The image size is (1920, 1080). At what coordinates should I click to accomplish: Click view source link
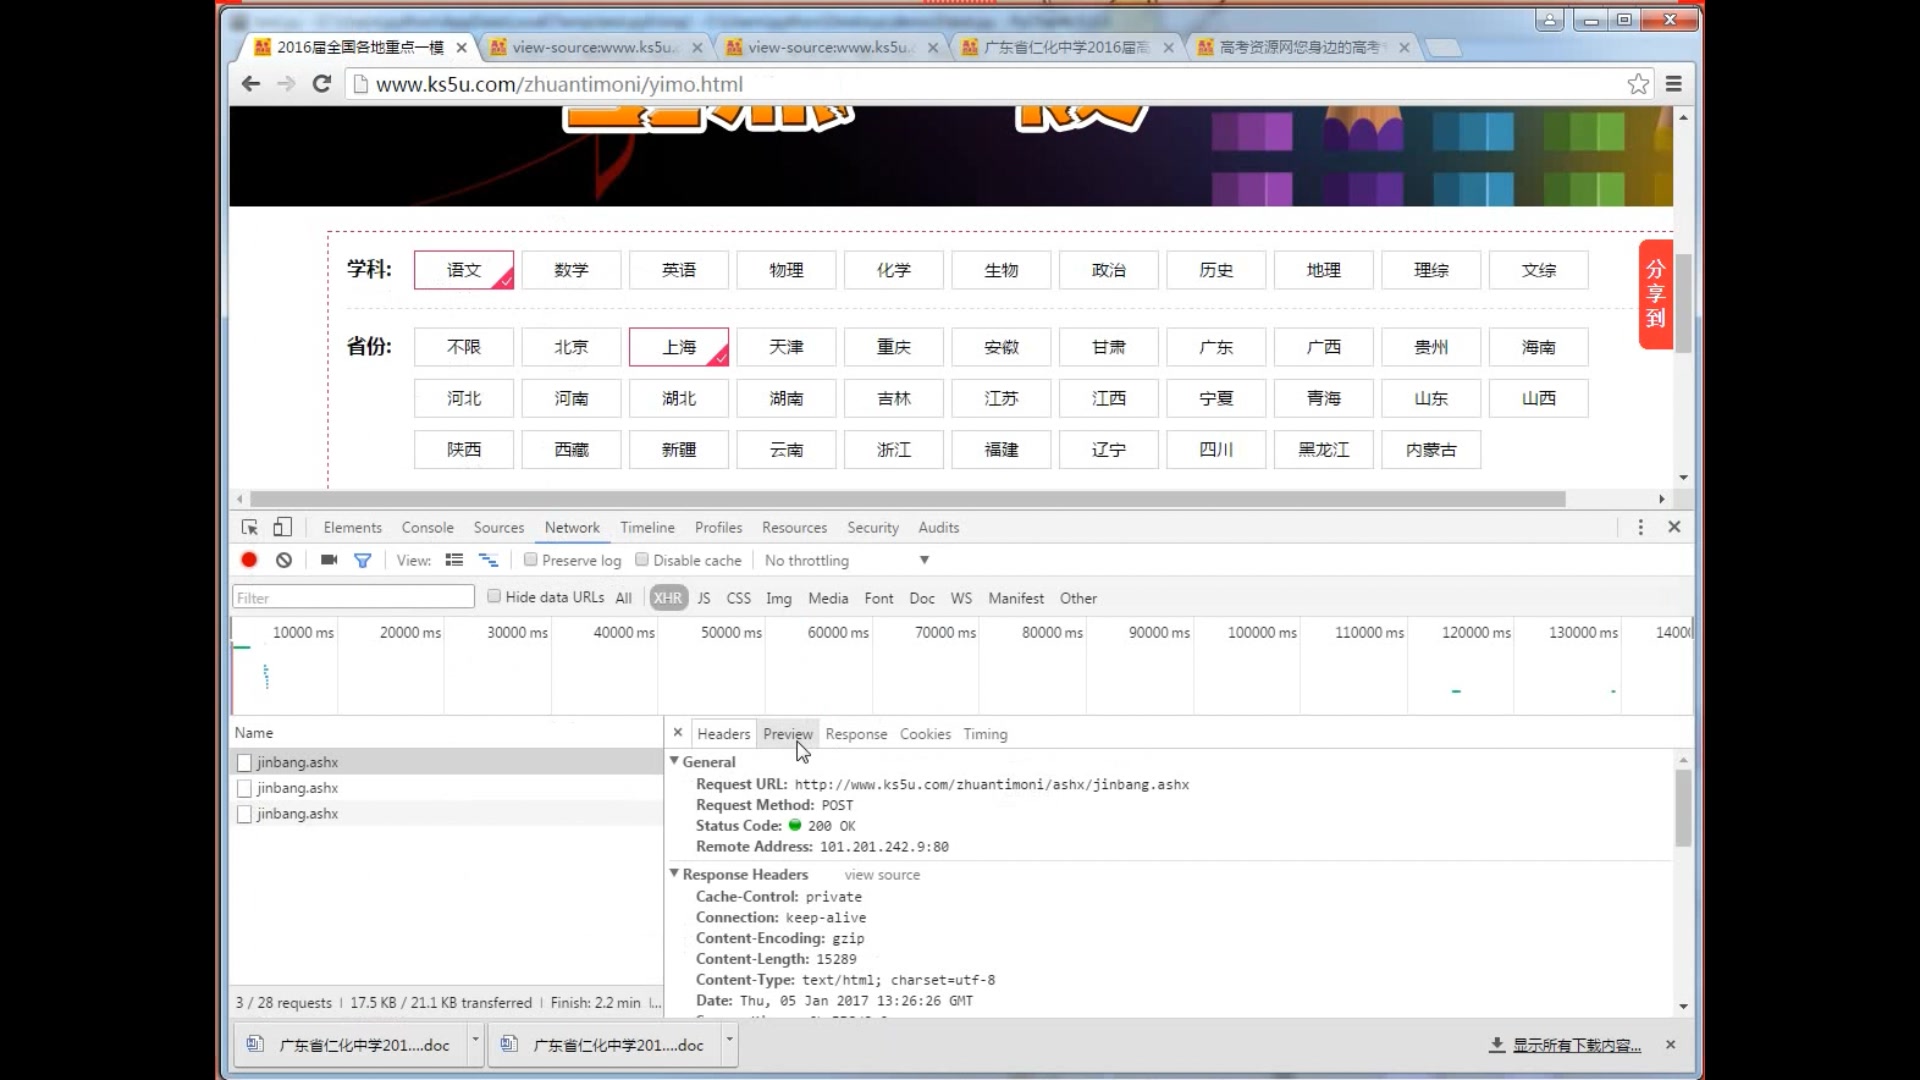pyautogui.click(x=881, y=875)
